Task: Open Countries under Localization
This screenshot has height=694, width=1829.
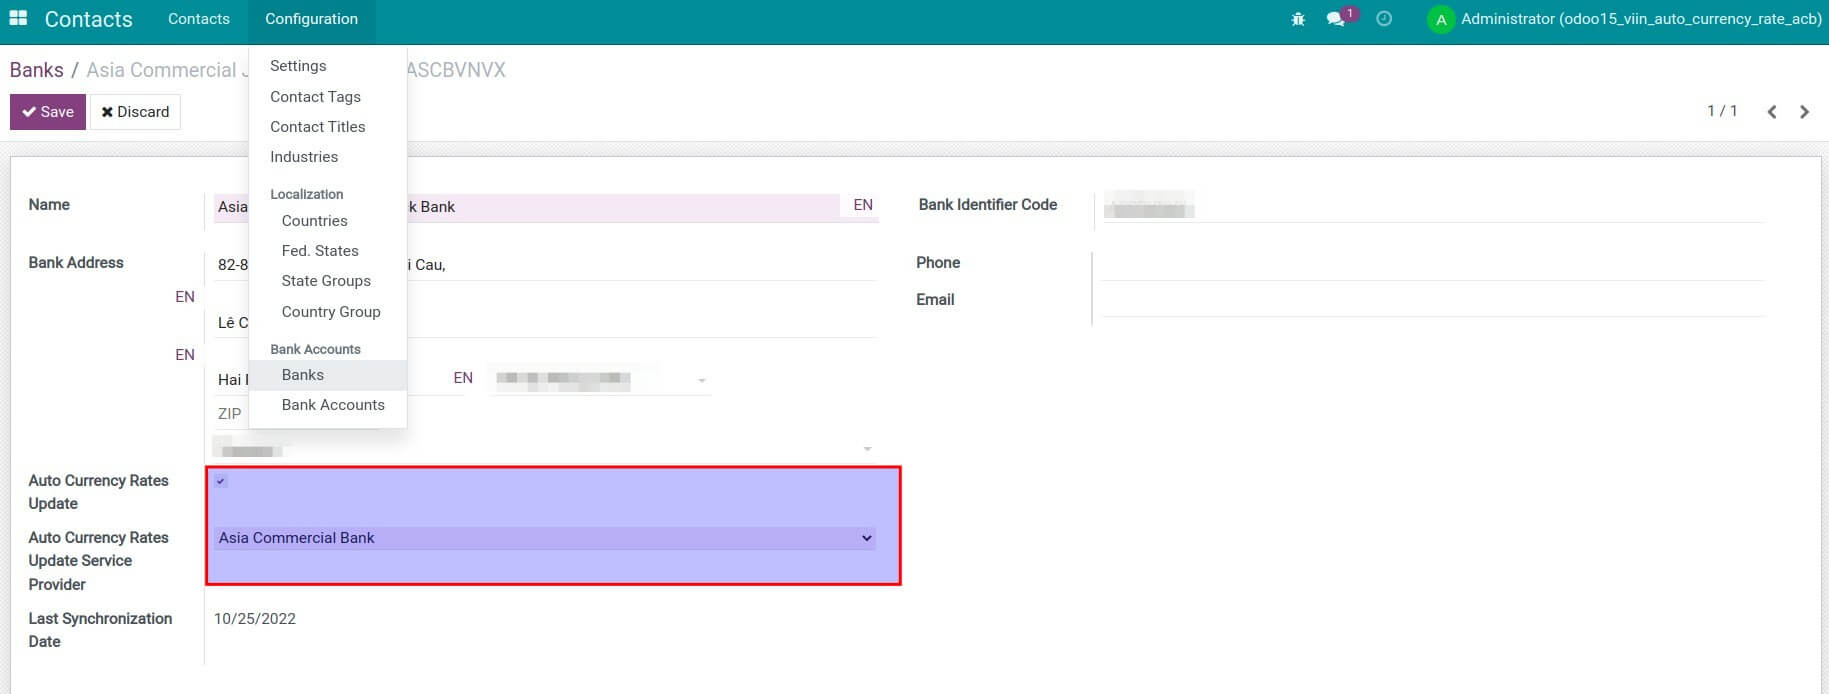Action: pos(314,221)
